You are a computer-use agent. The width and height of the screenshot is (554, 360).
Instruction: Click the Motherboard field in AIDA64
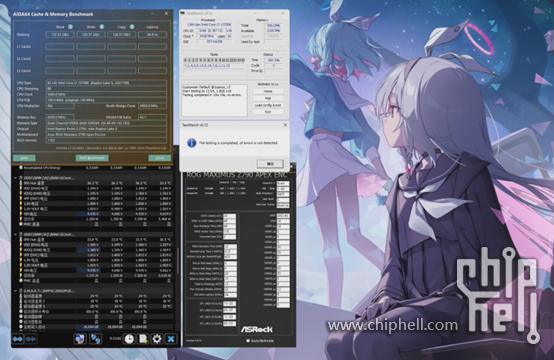pos(106,135)
